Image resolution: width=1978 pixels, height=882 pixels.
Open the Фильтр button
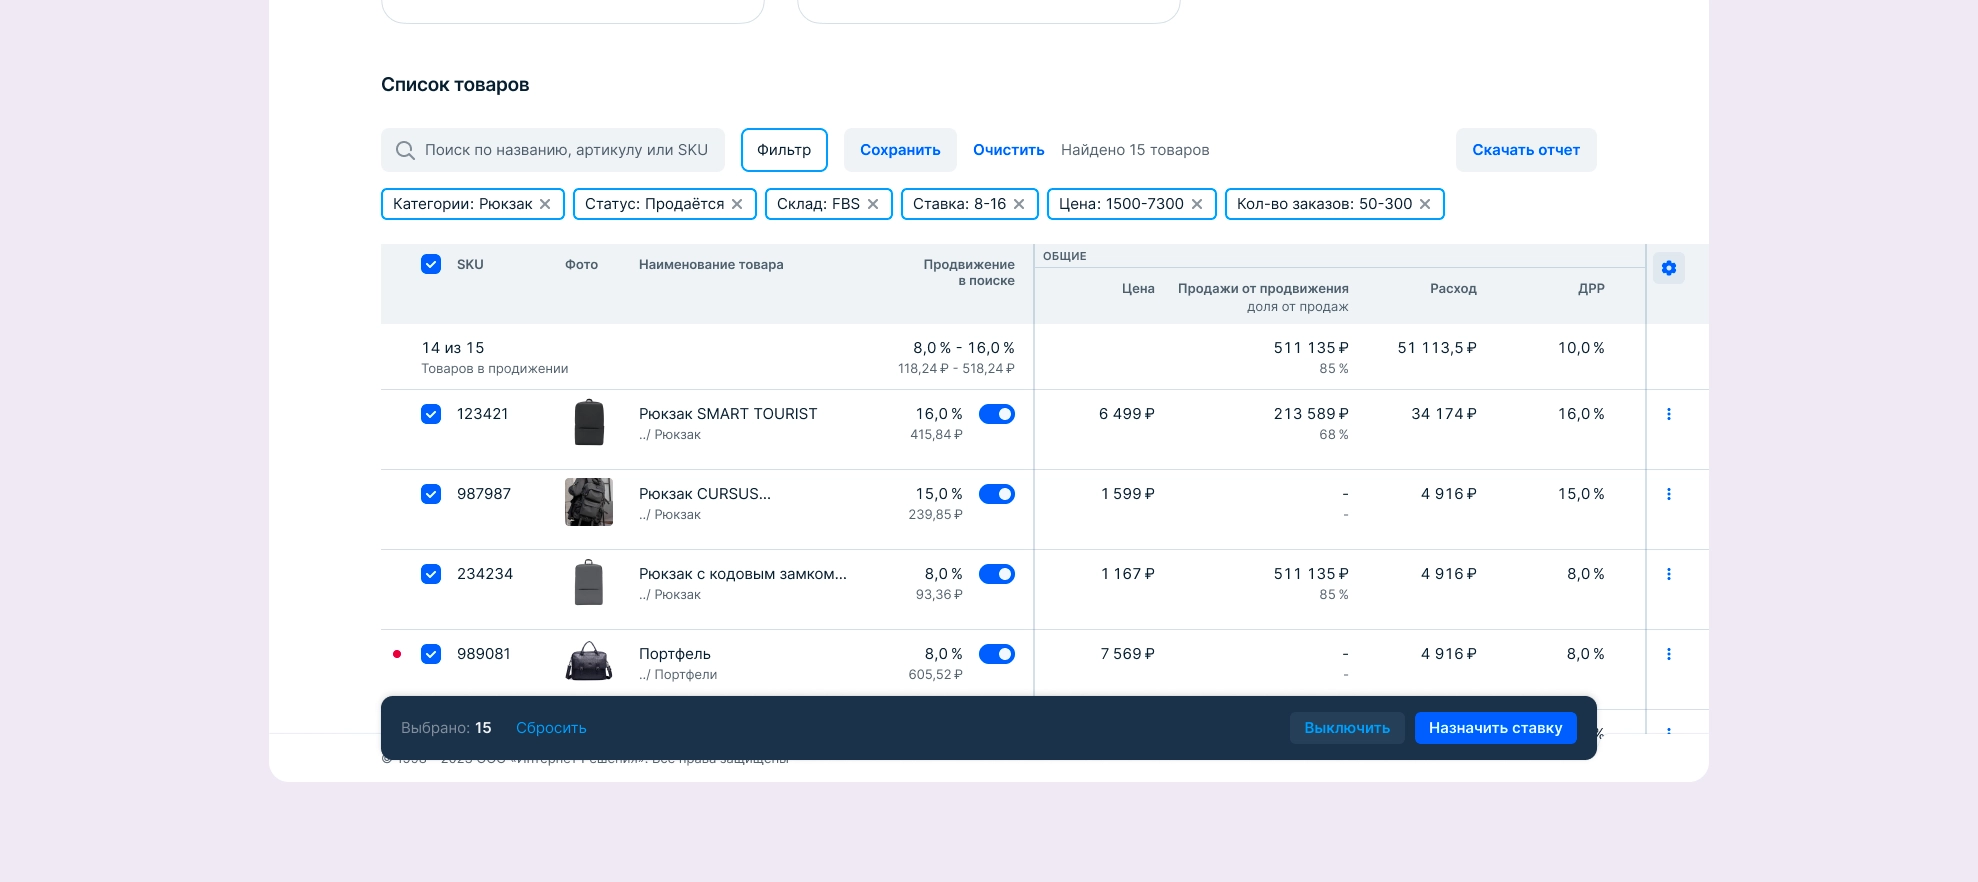click(784, 150)
